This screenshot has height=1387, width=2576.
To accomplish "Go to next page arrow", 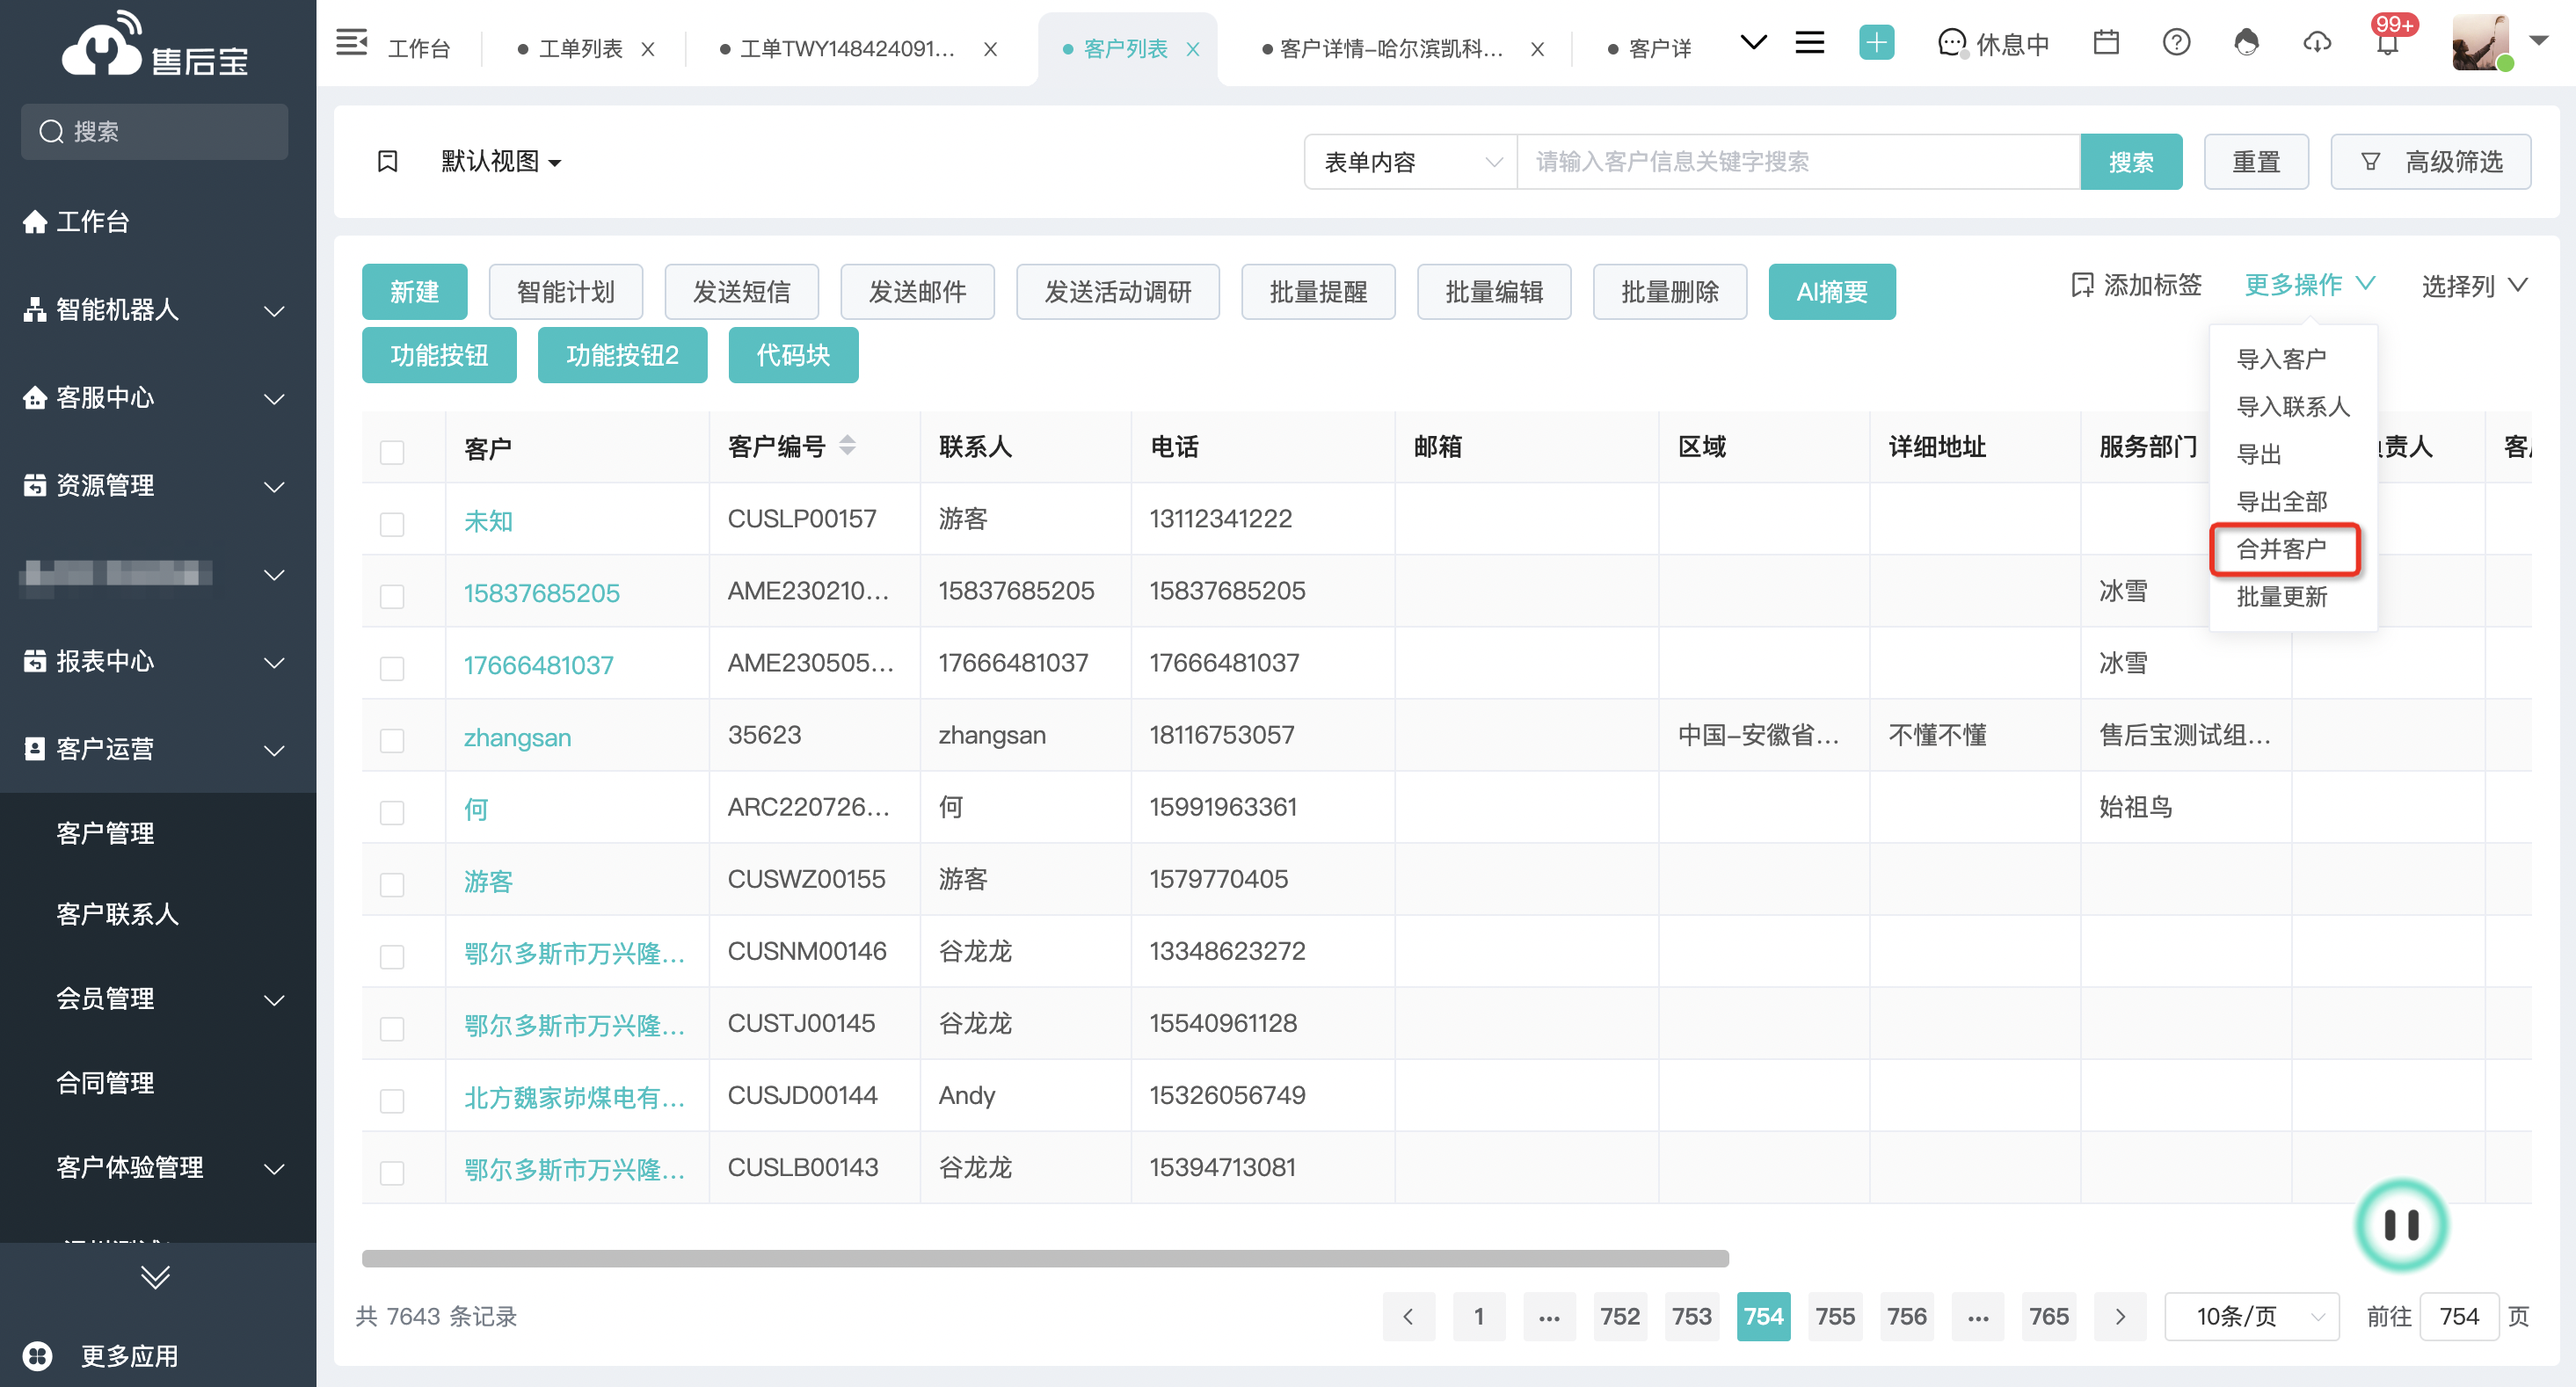I will (x=2120, y=1316).
